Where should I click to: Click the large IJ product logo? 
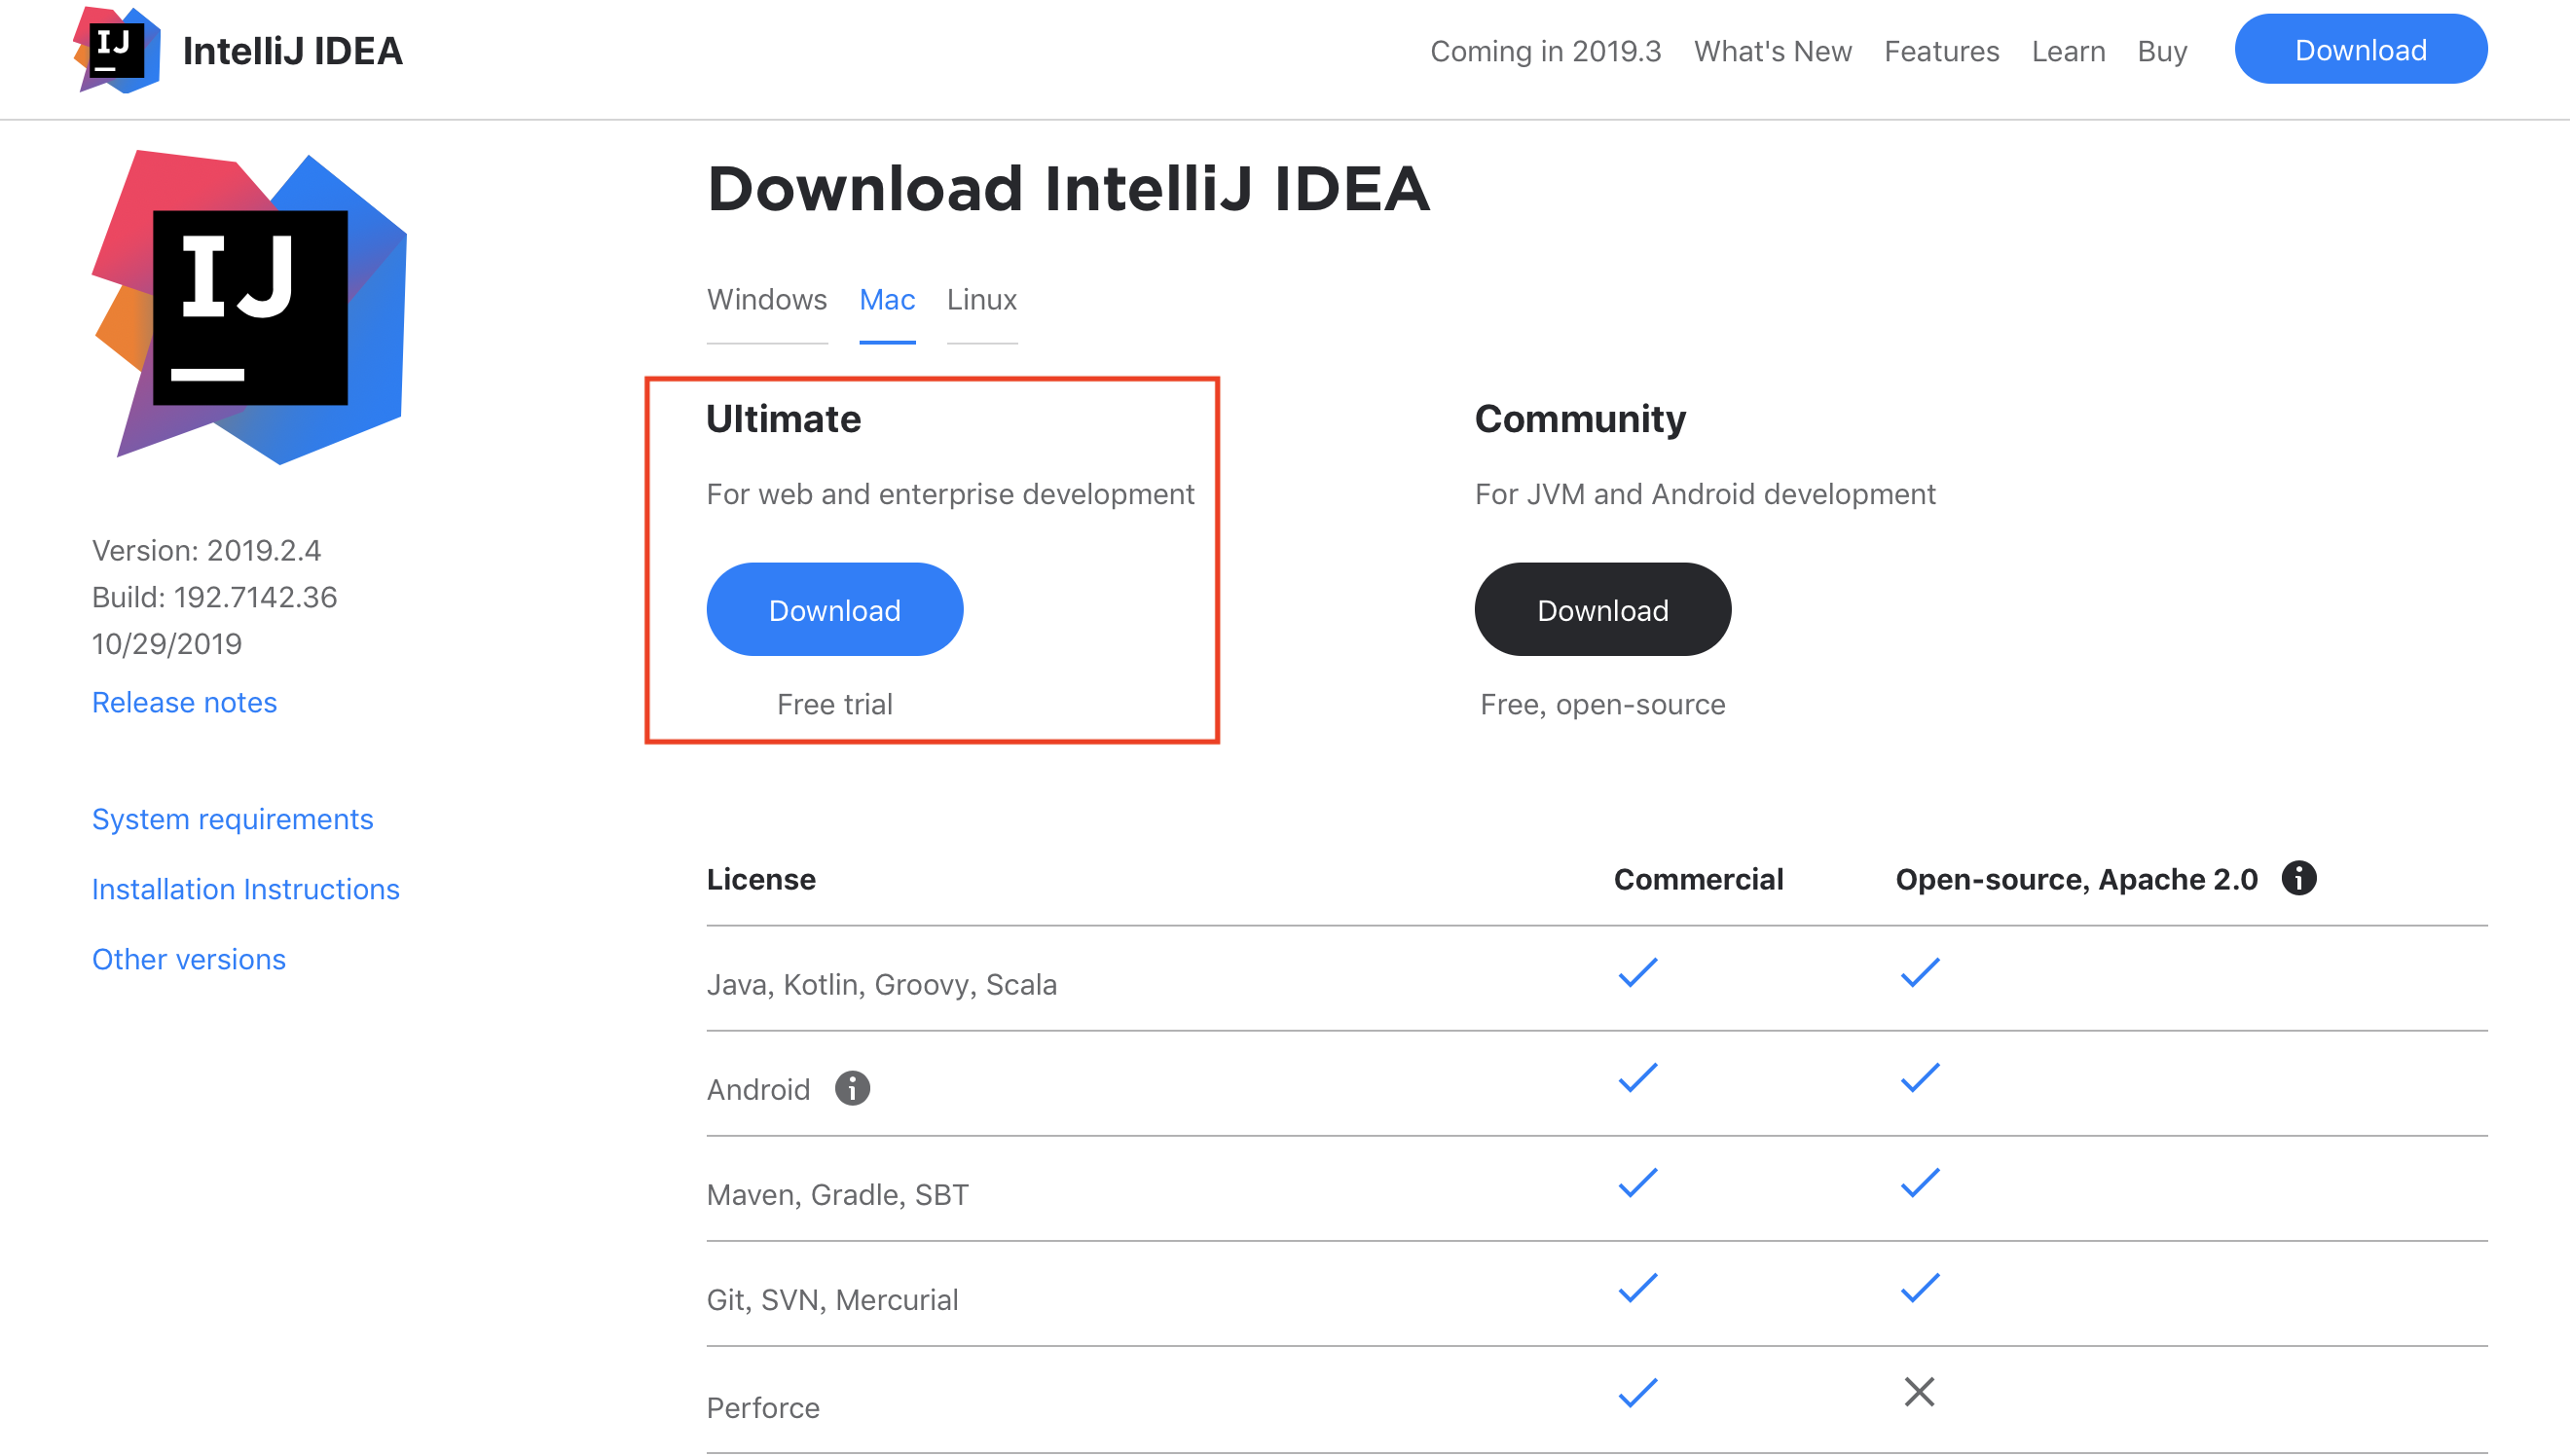(250, 307)
